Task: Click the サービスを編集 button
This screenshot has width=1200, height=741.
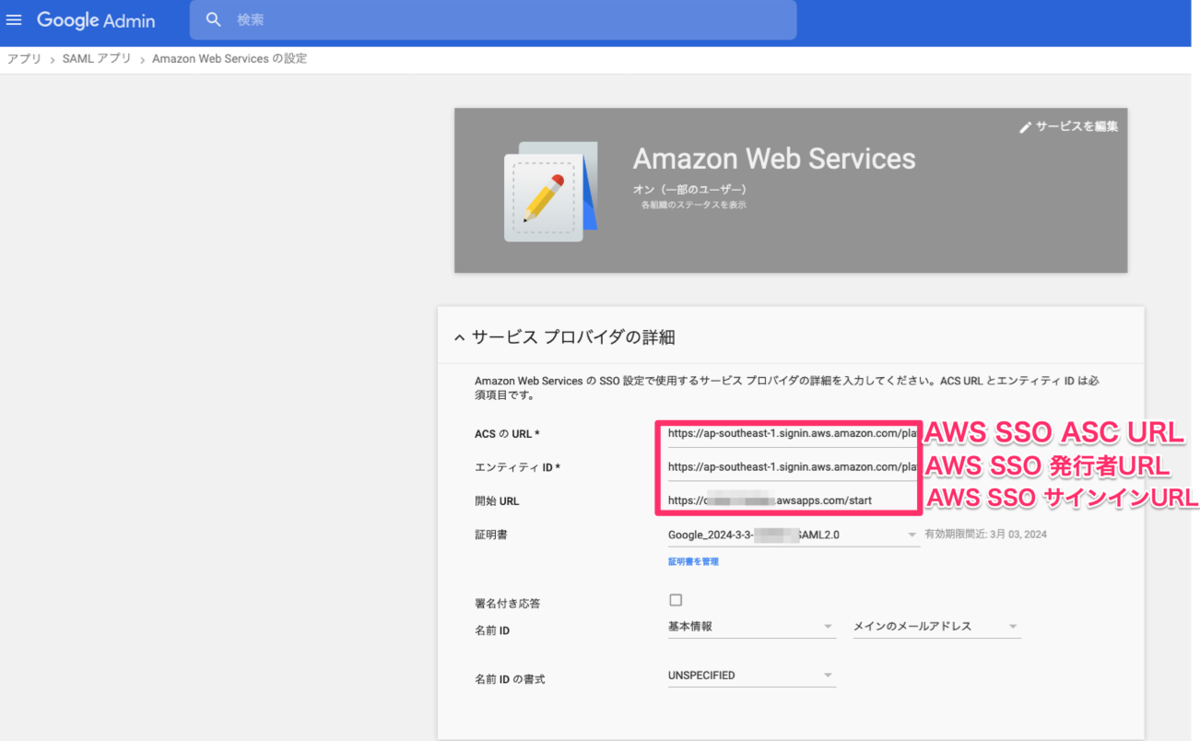Action: [x=1068, y=127]
